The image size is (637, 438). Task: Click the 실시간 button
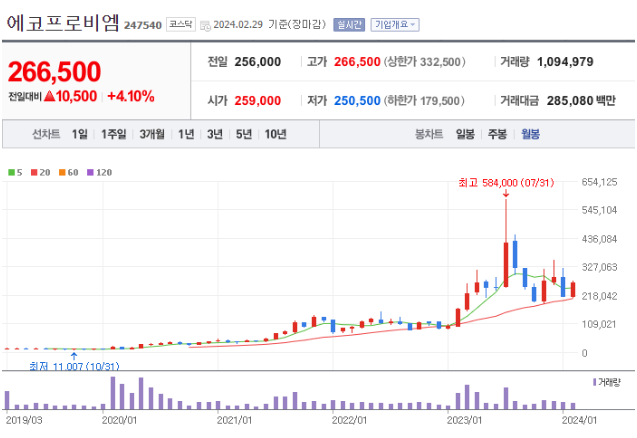pyautogui.click(x=349, y=25)
